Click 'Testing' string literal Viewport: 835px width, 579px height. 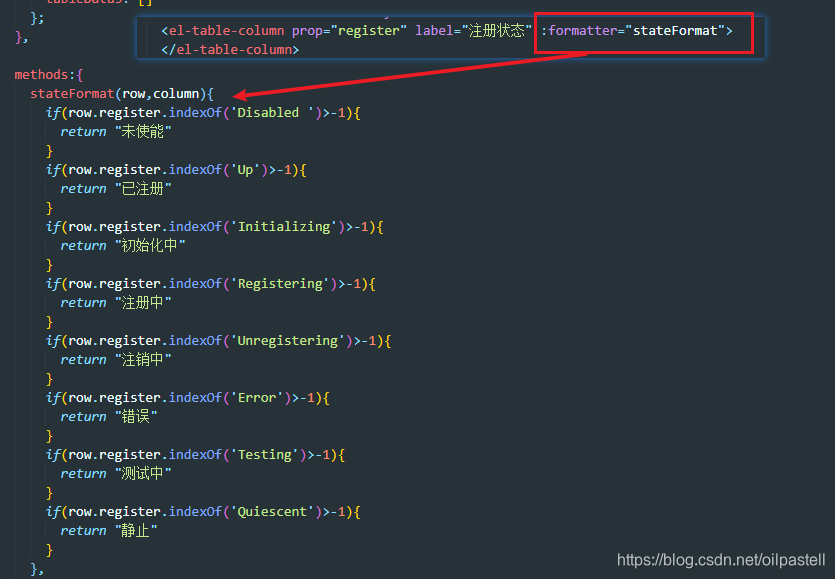[264, 455]
